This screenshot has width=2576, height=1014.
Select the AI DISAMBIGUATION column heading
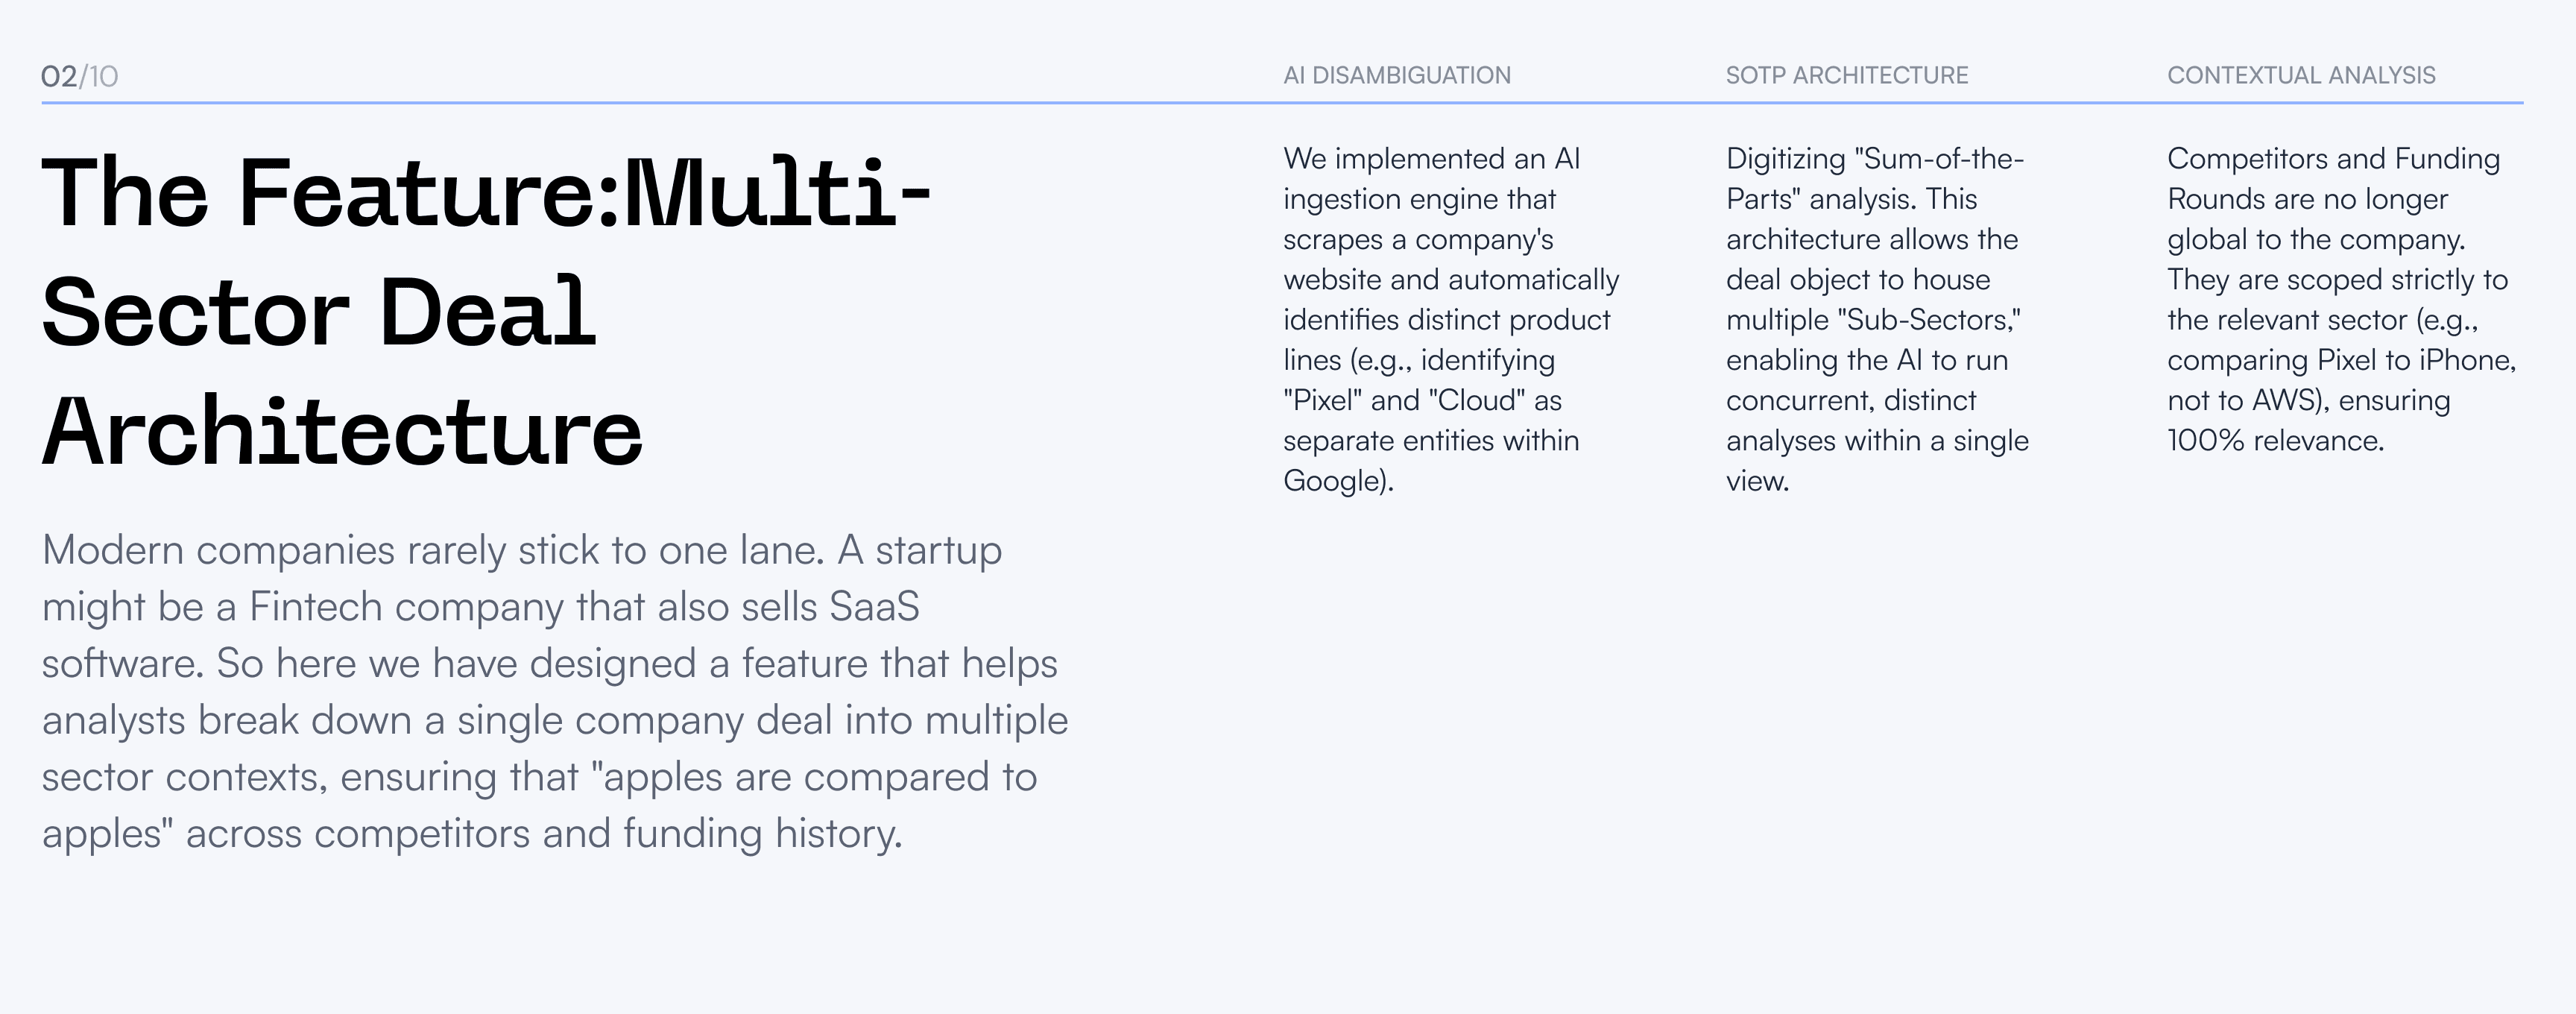pos(1397,75)
